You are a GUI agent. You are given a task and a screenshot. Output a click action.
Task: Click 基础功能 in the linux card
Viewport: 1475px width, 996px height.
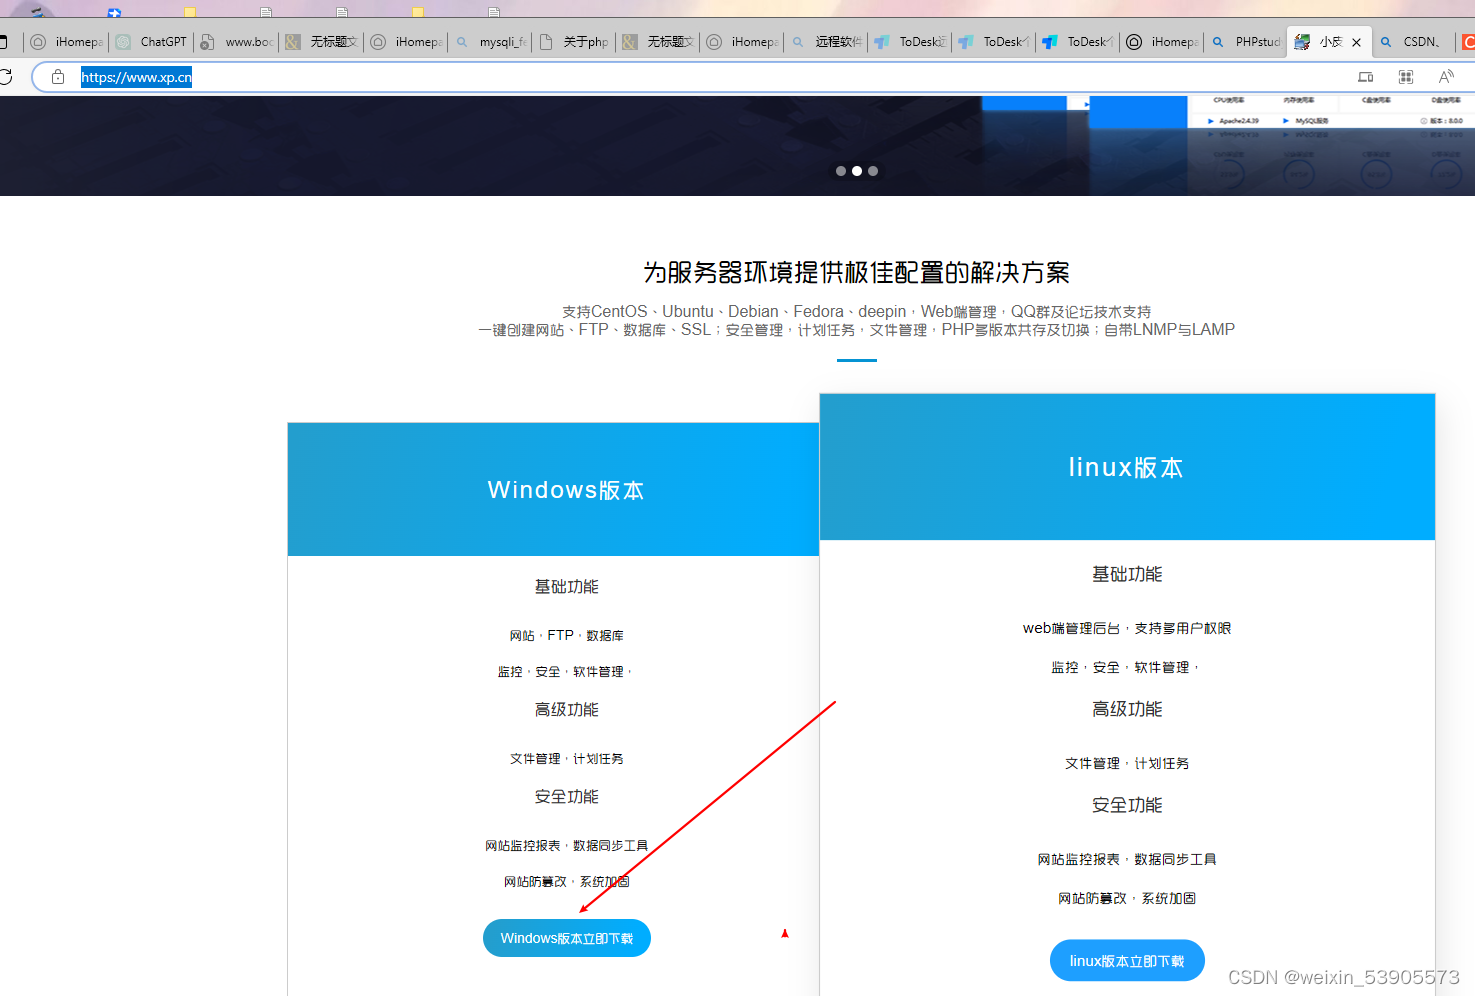coord(1127,575)
